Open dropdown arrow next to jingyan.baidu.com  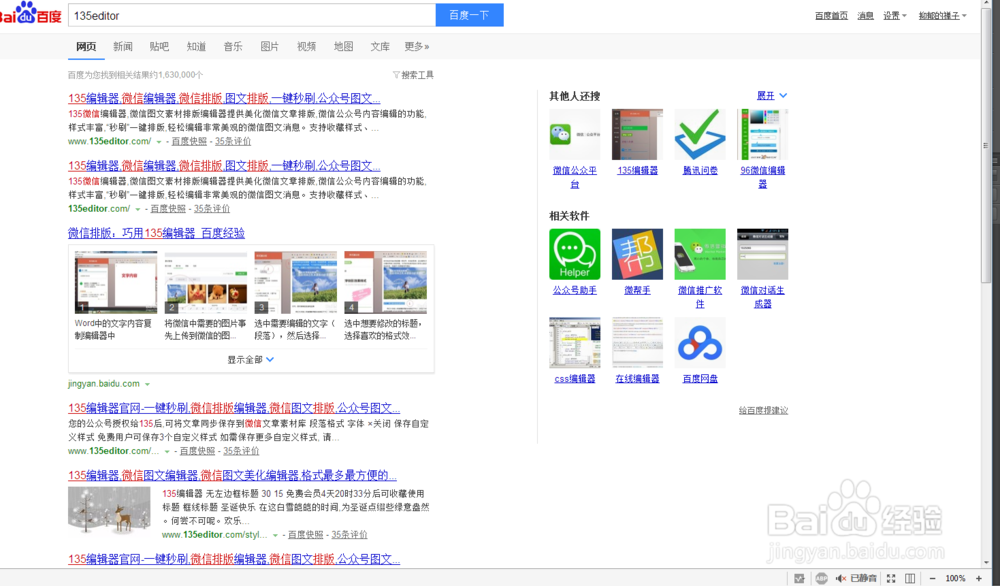point(147,385)
